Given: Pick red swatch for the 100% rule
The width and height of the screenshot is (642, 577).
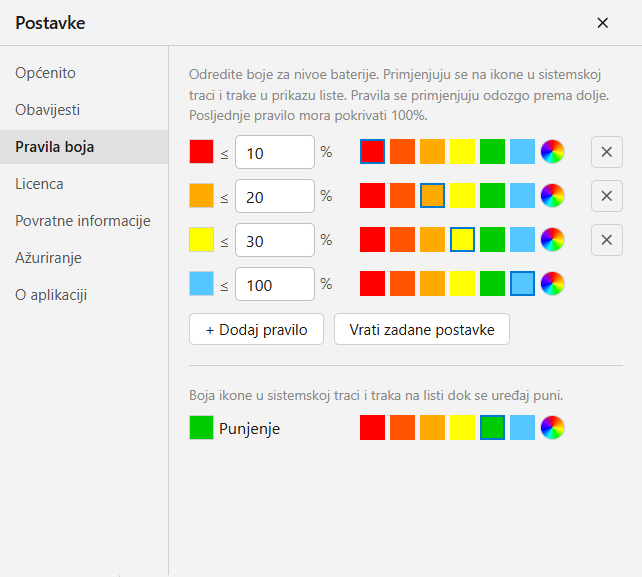Looking at the screenshot, I should click(372, 283).
